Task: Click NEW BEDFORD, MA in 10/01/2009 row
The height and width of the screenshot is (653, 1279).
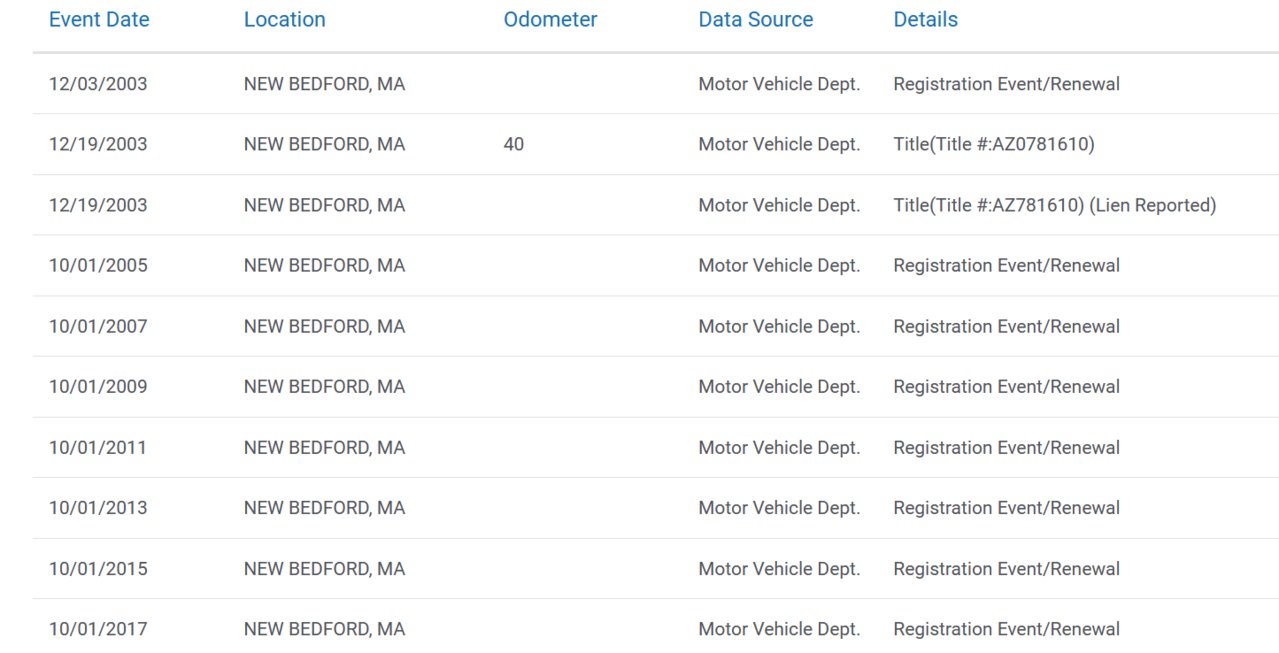Action: 325,387
